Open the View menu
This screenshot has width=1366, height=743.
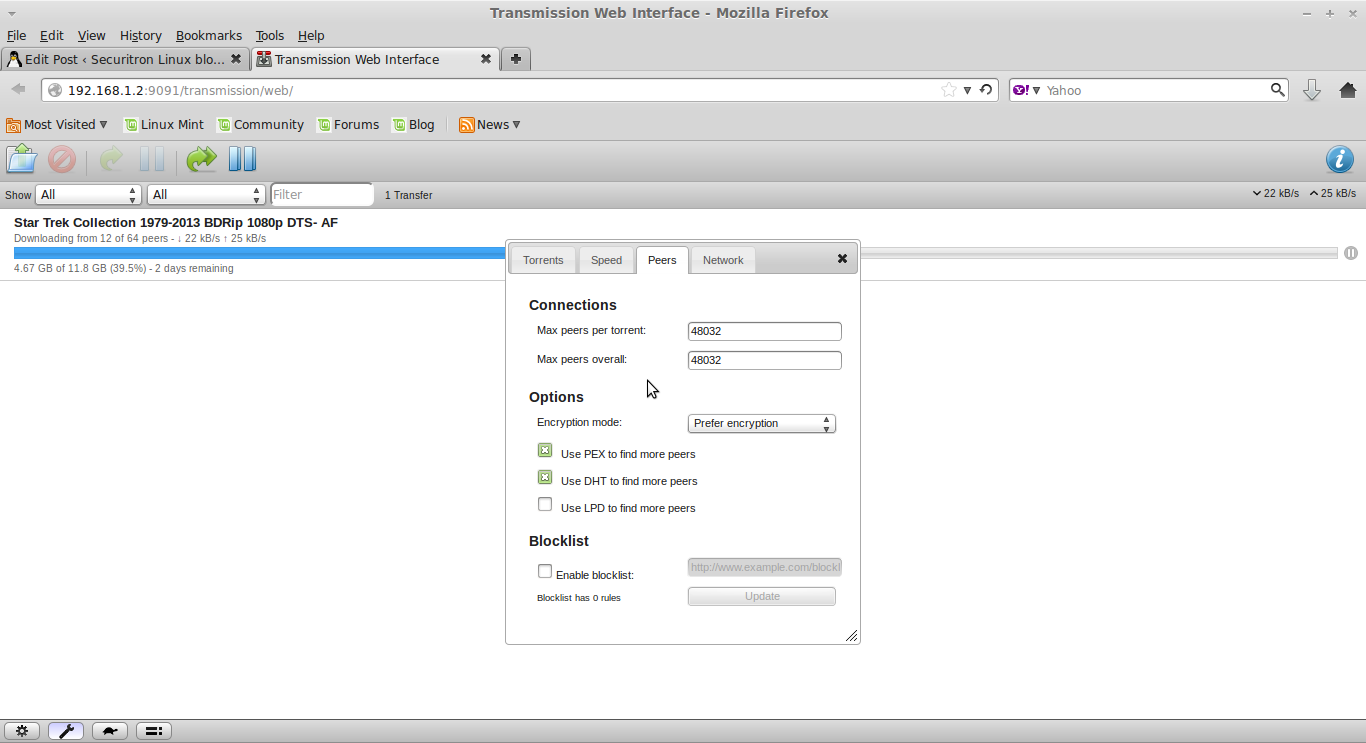(91, 35)
